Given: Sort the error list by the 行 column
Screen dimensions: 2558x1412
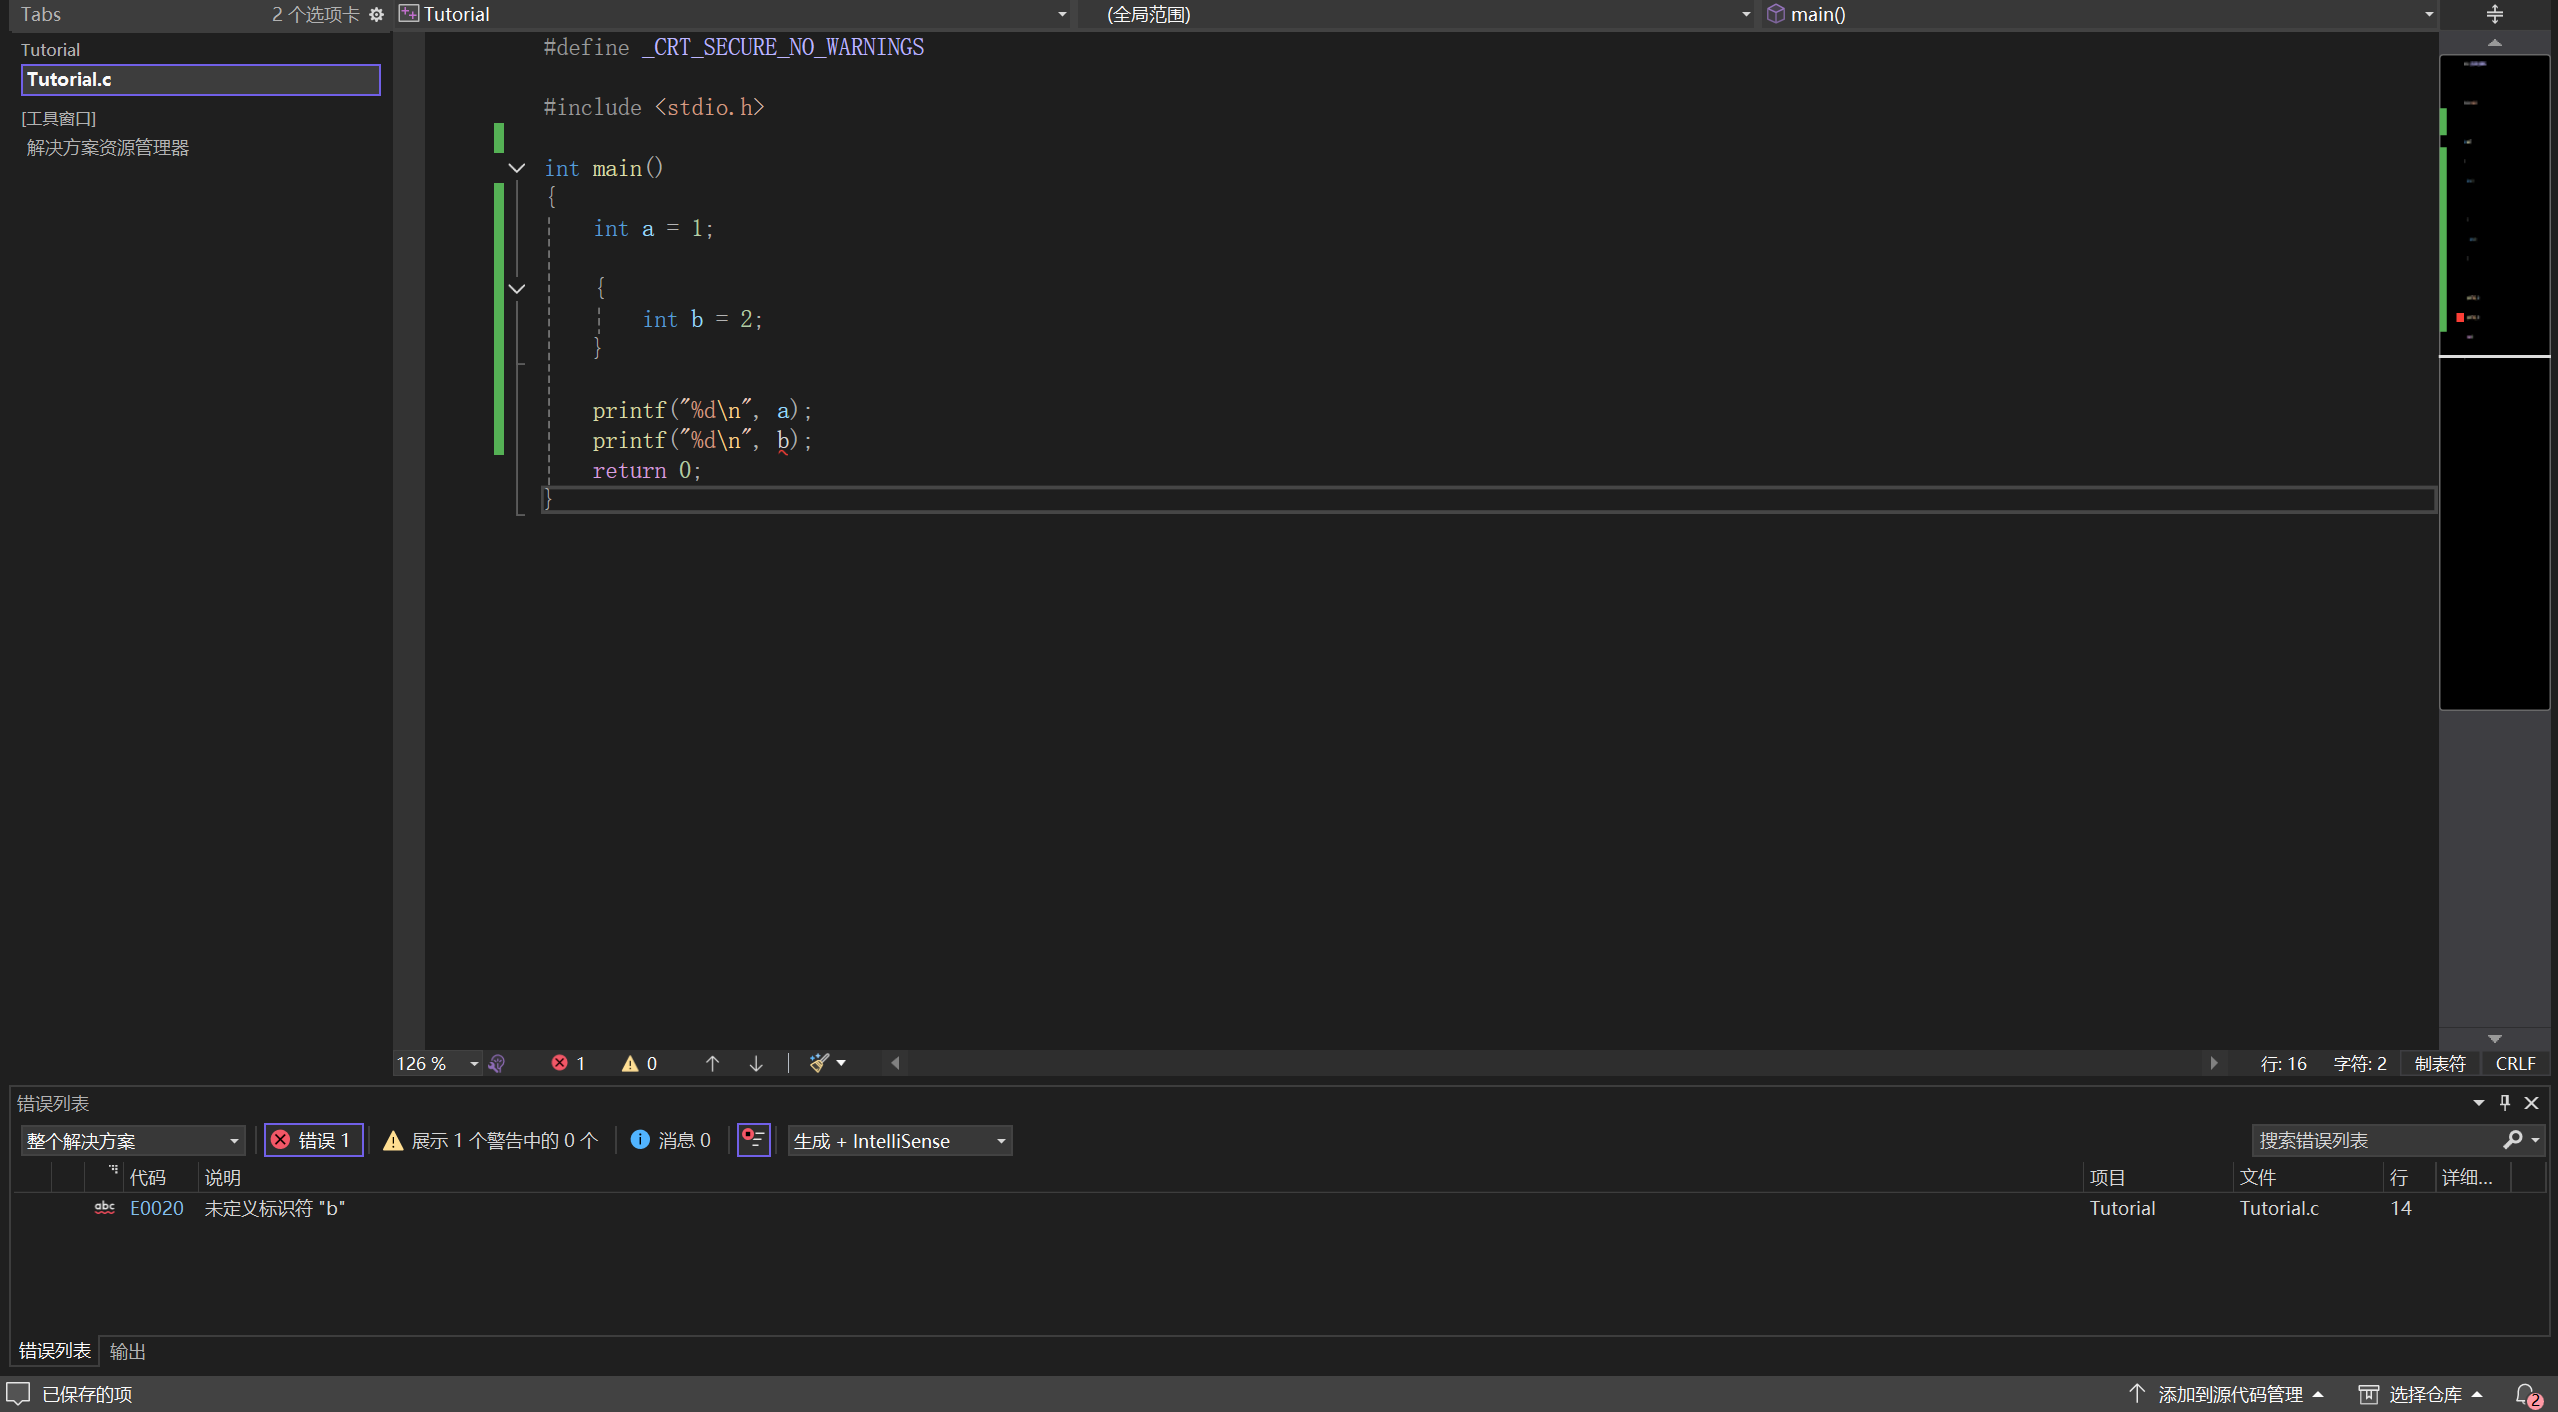Looking at the screenshot, I should [x=2409, y=1178].
